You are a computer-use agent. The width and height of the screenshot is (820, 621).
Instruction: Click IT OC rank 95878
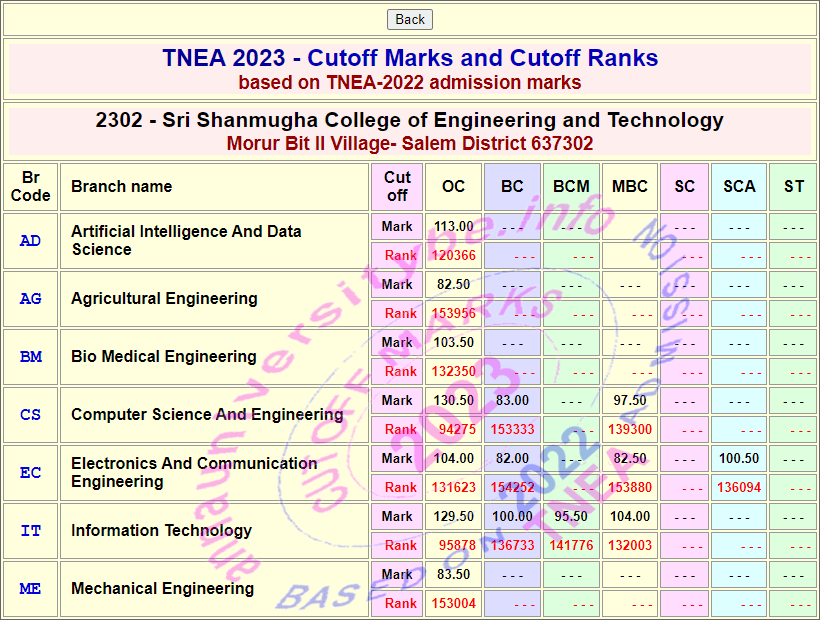coord(457,546)
